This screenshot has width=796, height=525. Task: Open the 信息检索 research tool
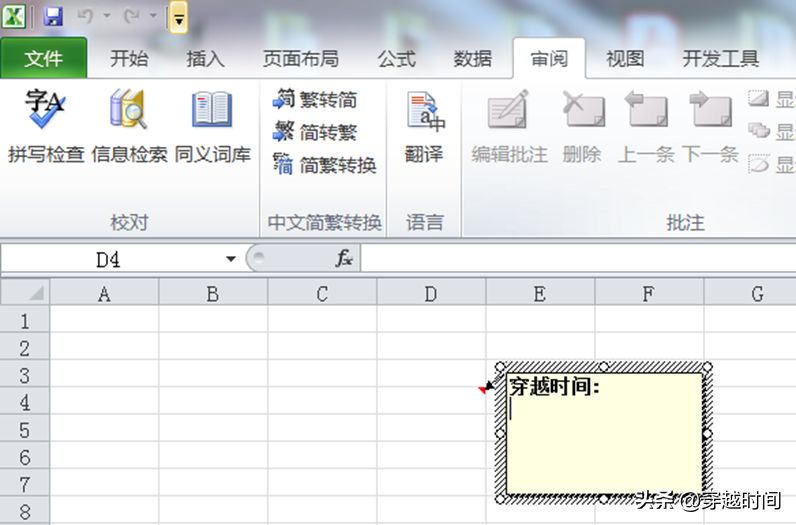(129, 126)
